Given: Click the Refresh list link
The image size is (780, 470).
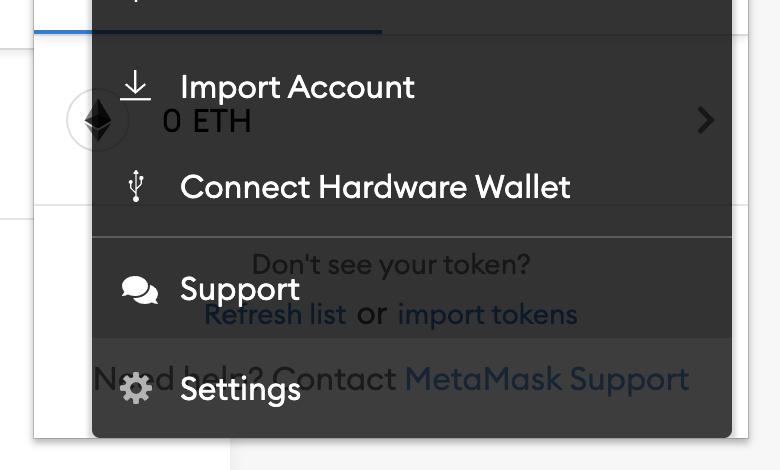Looking at the screenshot, I should [275, 315].
